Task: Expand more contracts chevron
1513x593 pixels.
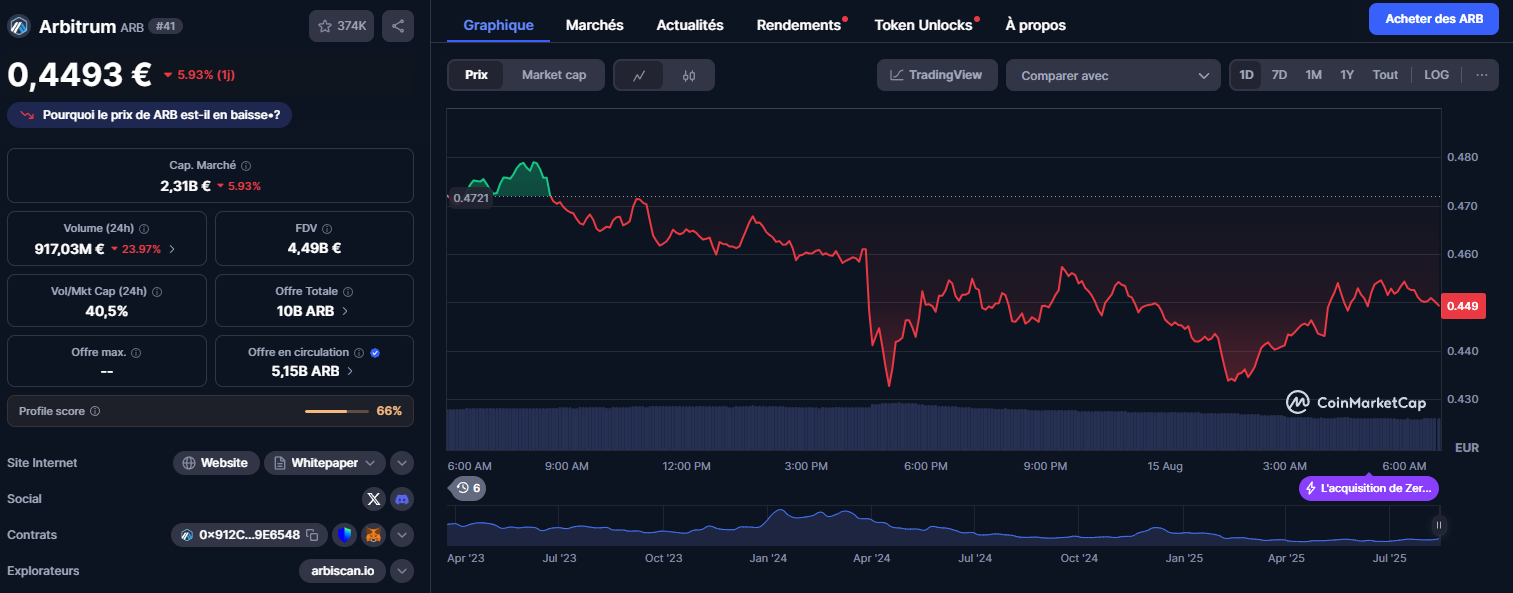Action: (402, 535)
